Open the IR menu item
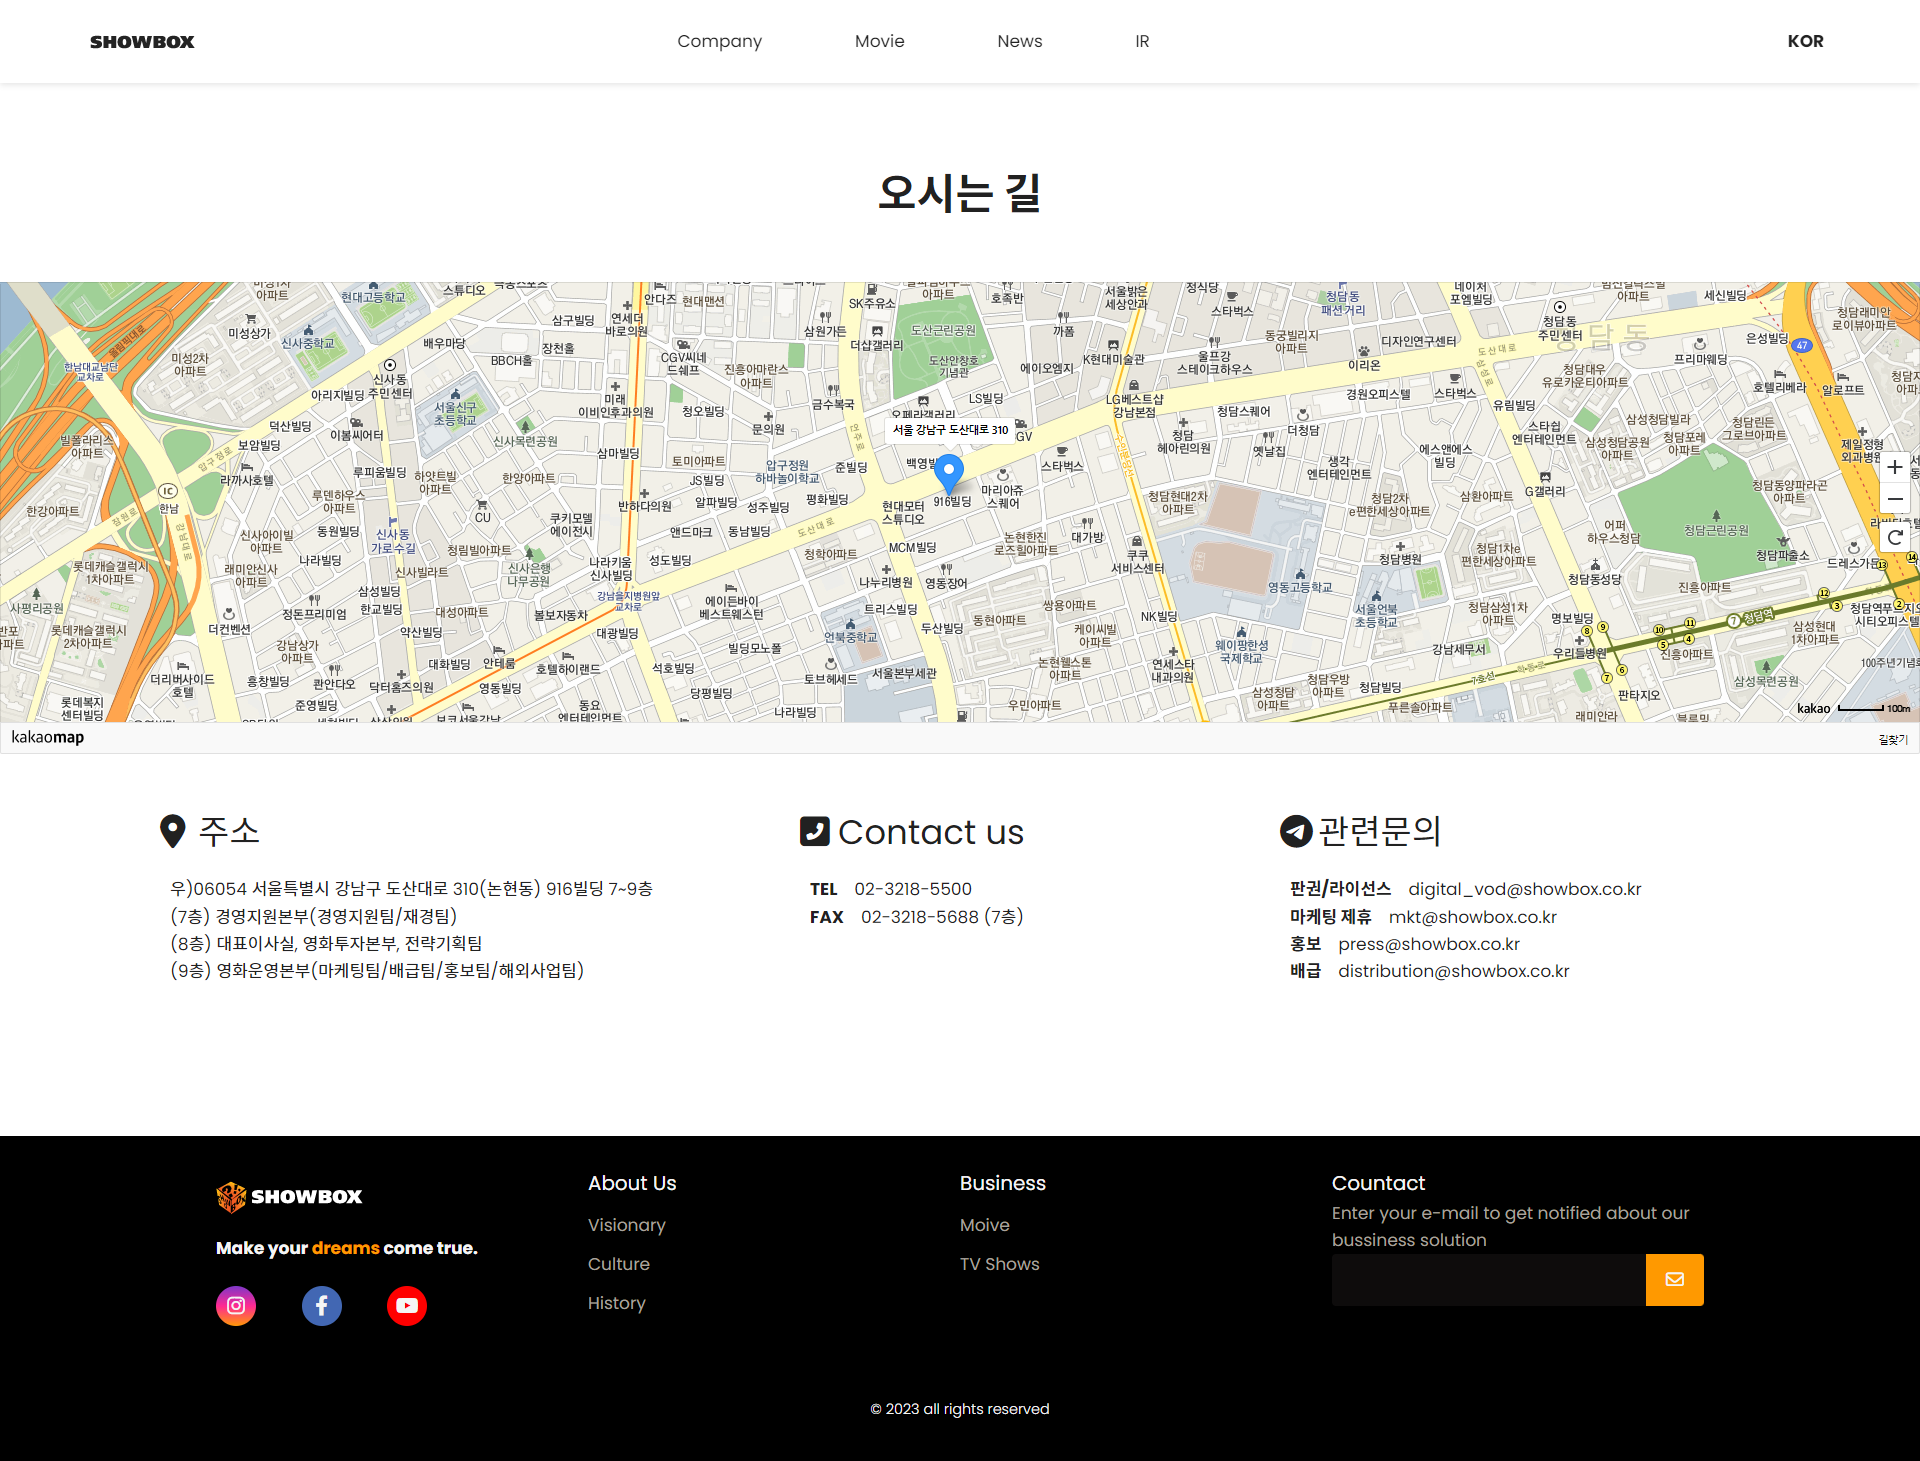Viewport: 1920px width, 1461px height. click(1142, 41)
